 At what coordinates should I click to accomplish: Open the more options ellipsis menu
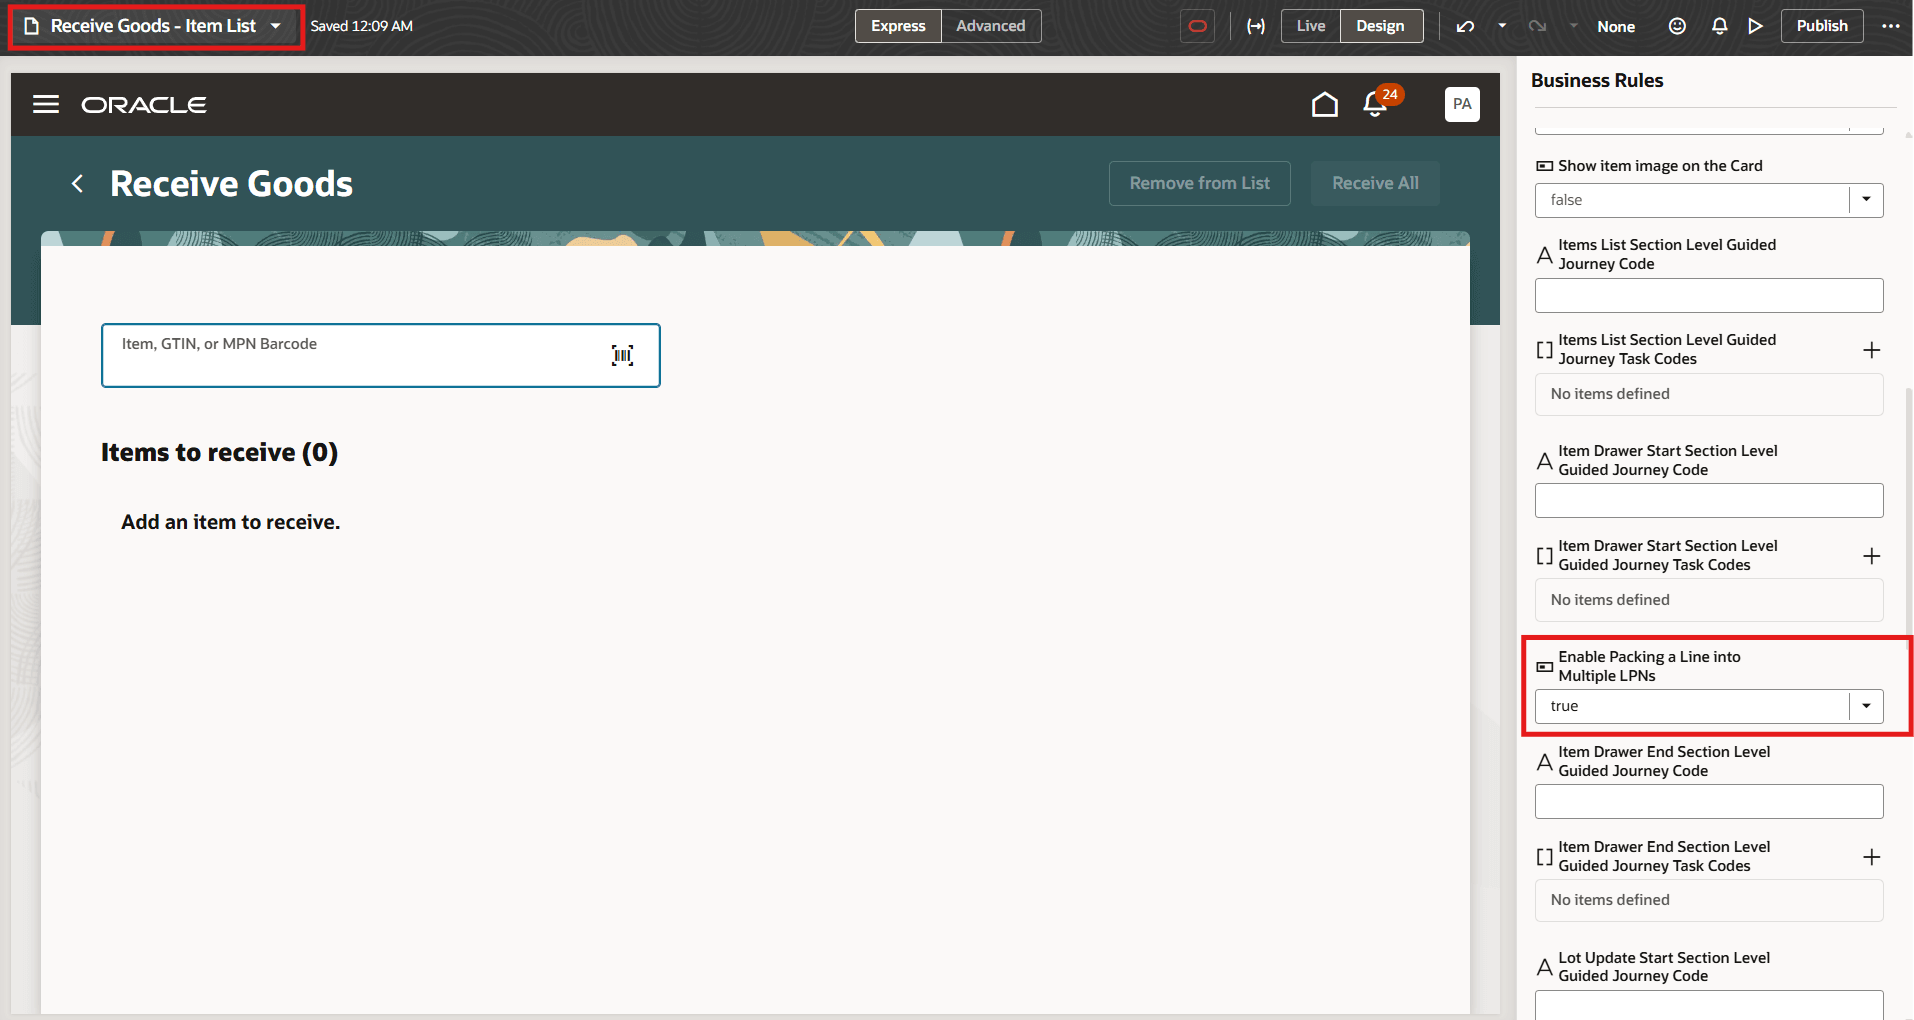(1890, 26)
